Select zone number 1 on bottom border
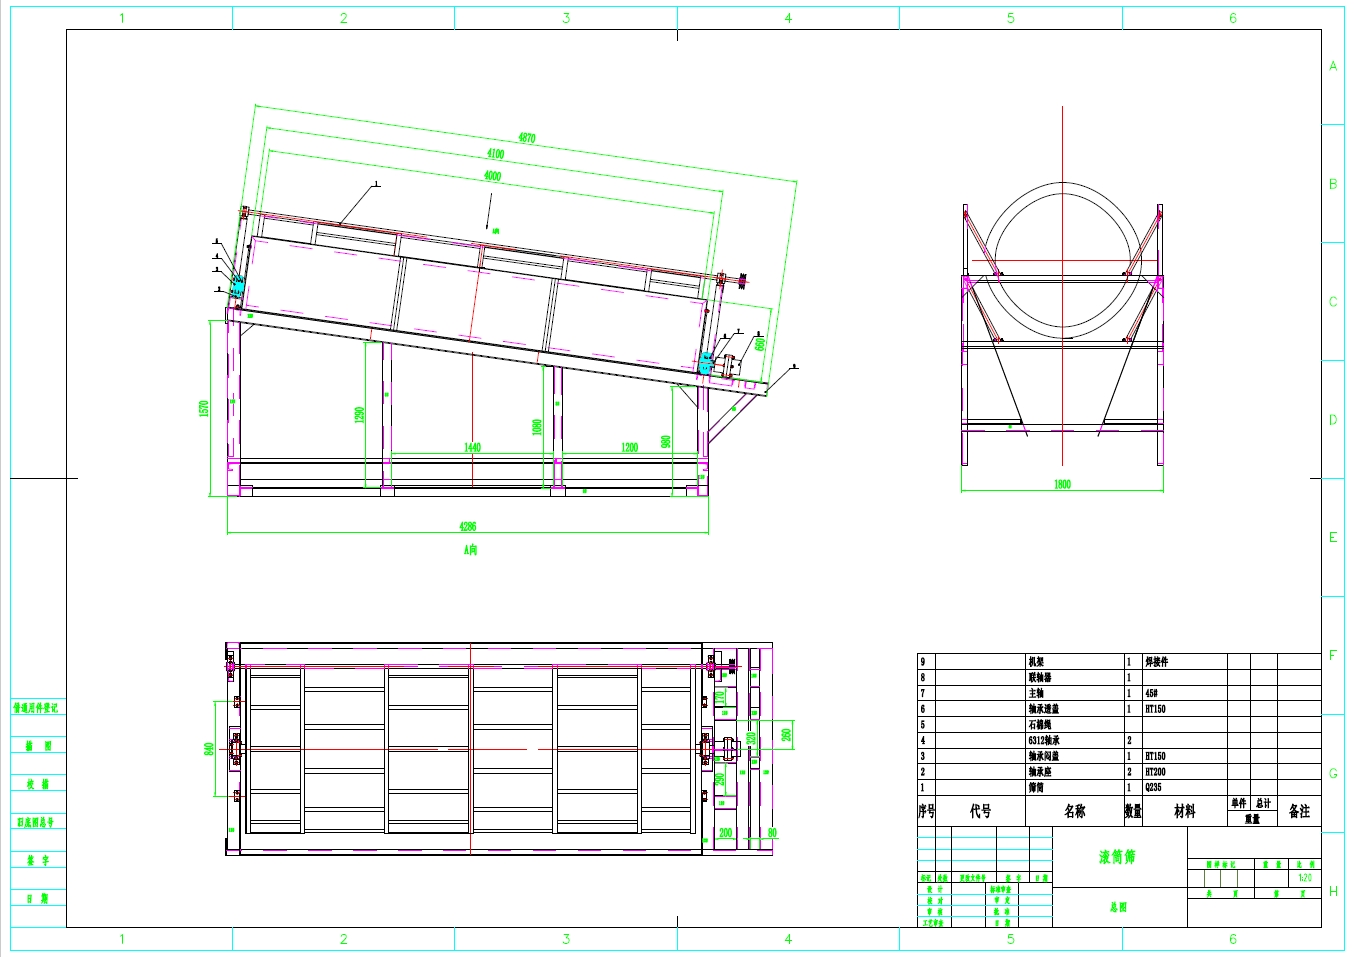The height and width of the screenshot is (957, 1354). tap(122, 939)
